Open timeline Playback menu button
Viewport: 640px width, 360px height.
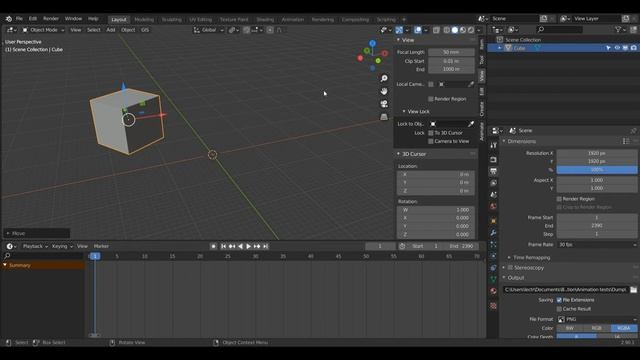coord(35,246)
